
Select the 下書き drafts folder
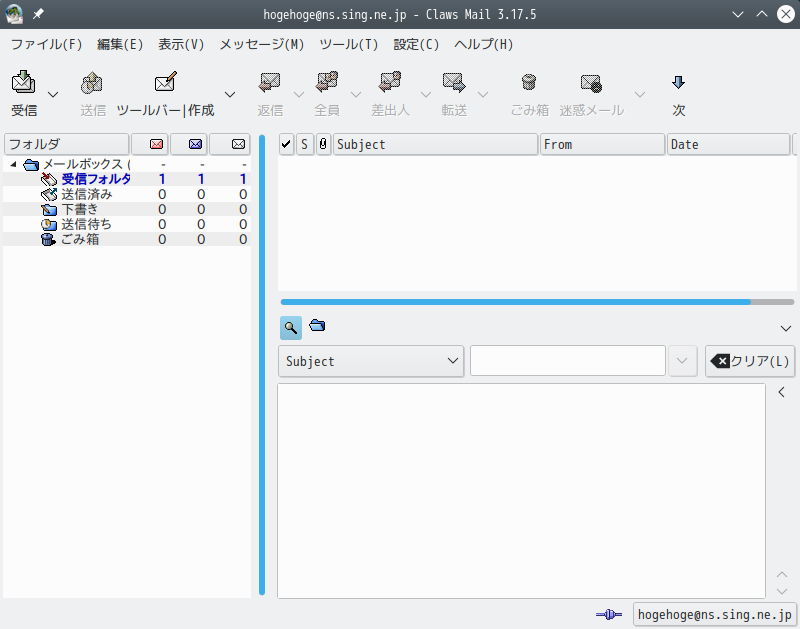tap(80, 209)
